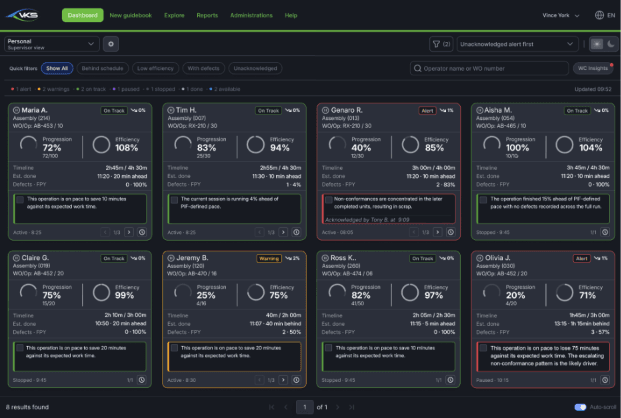
Task: Click the Progression gauge on Maria A. card
Action: [29, 144]
